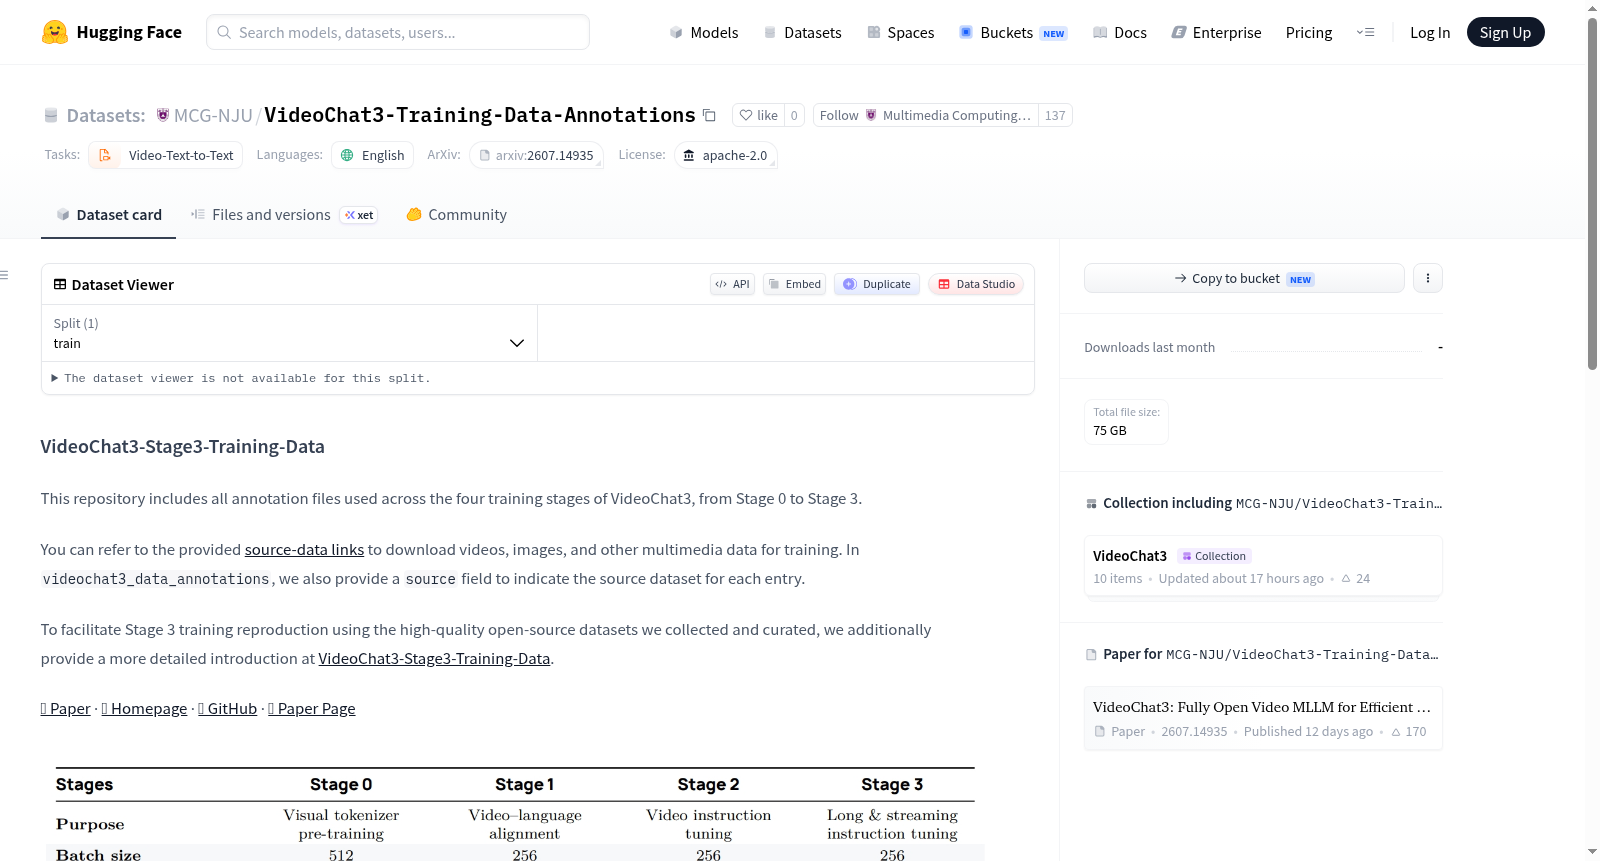
Task: Click the Duplicate button
Action: pyautogui.click(x=877, y=284)
